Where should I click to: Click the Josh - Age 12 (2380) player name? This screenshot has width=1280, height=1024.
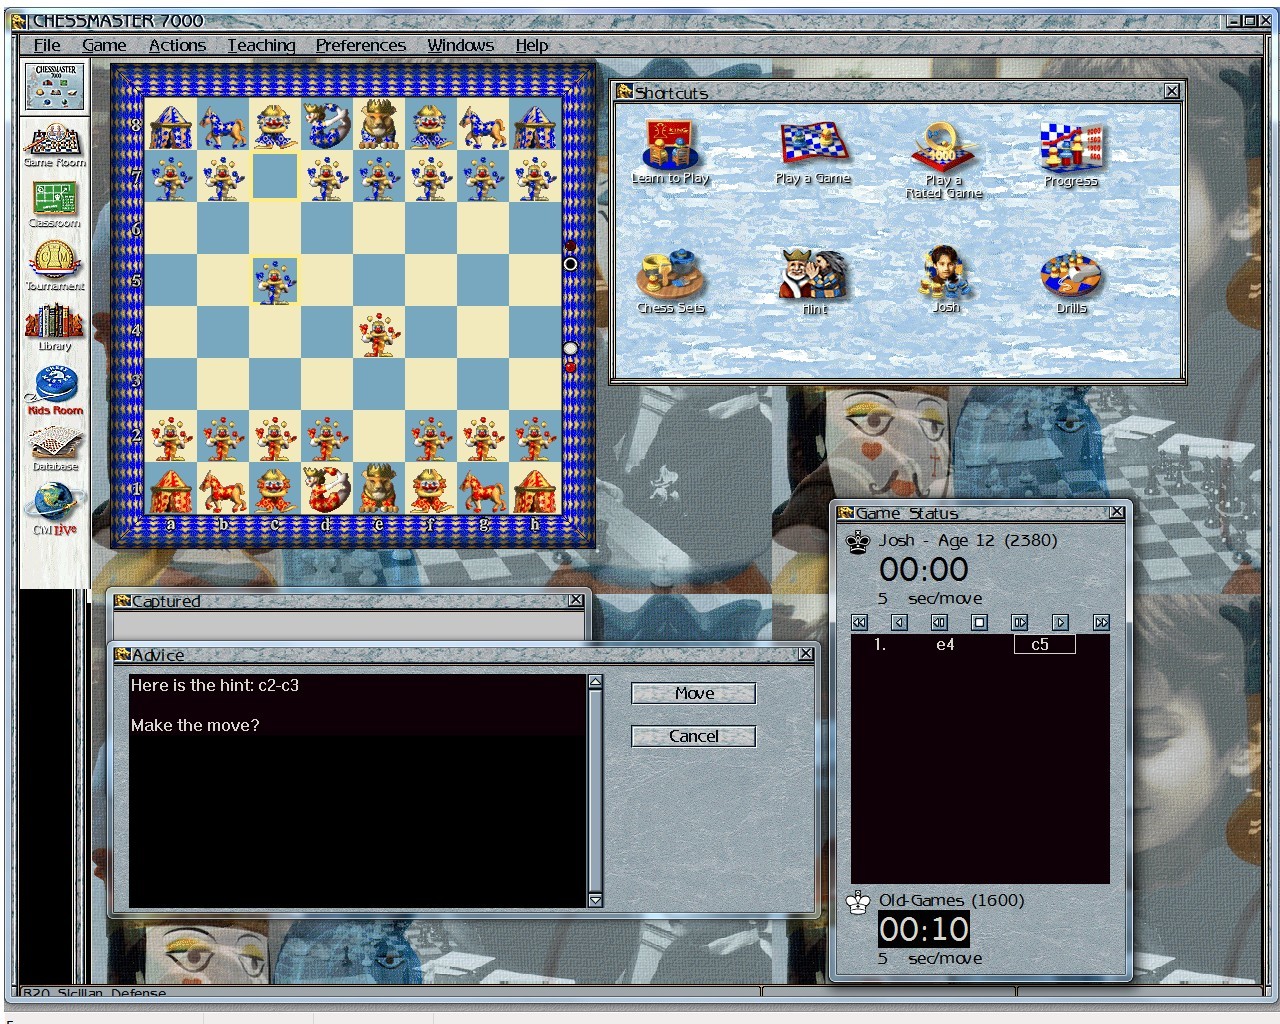(967, 540)
